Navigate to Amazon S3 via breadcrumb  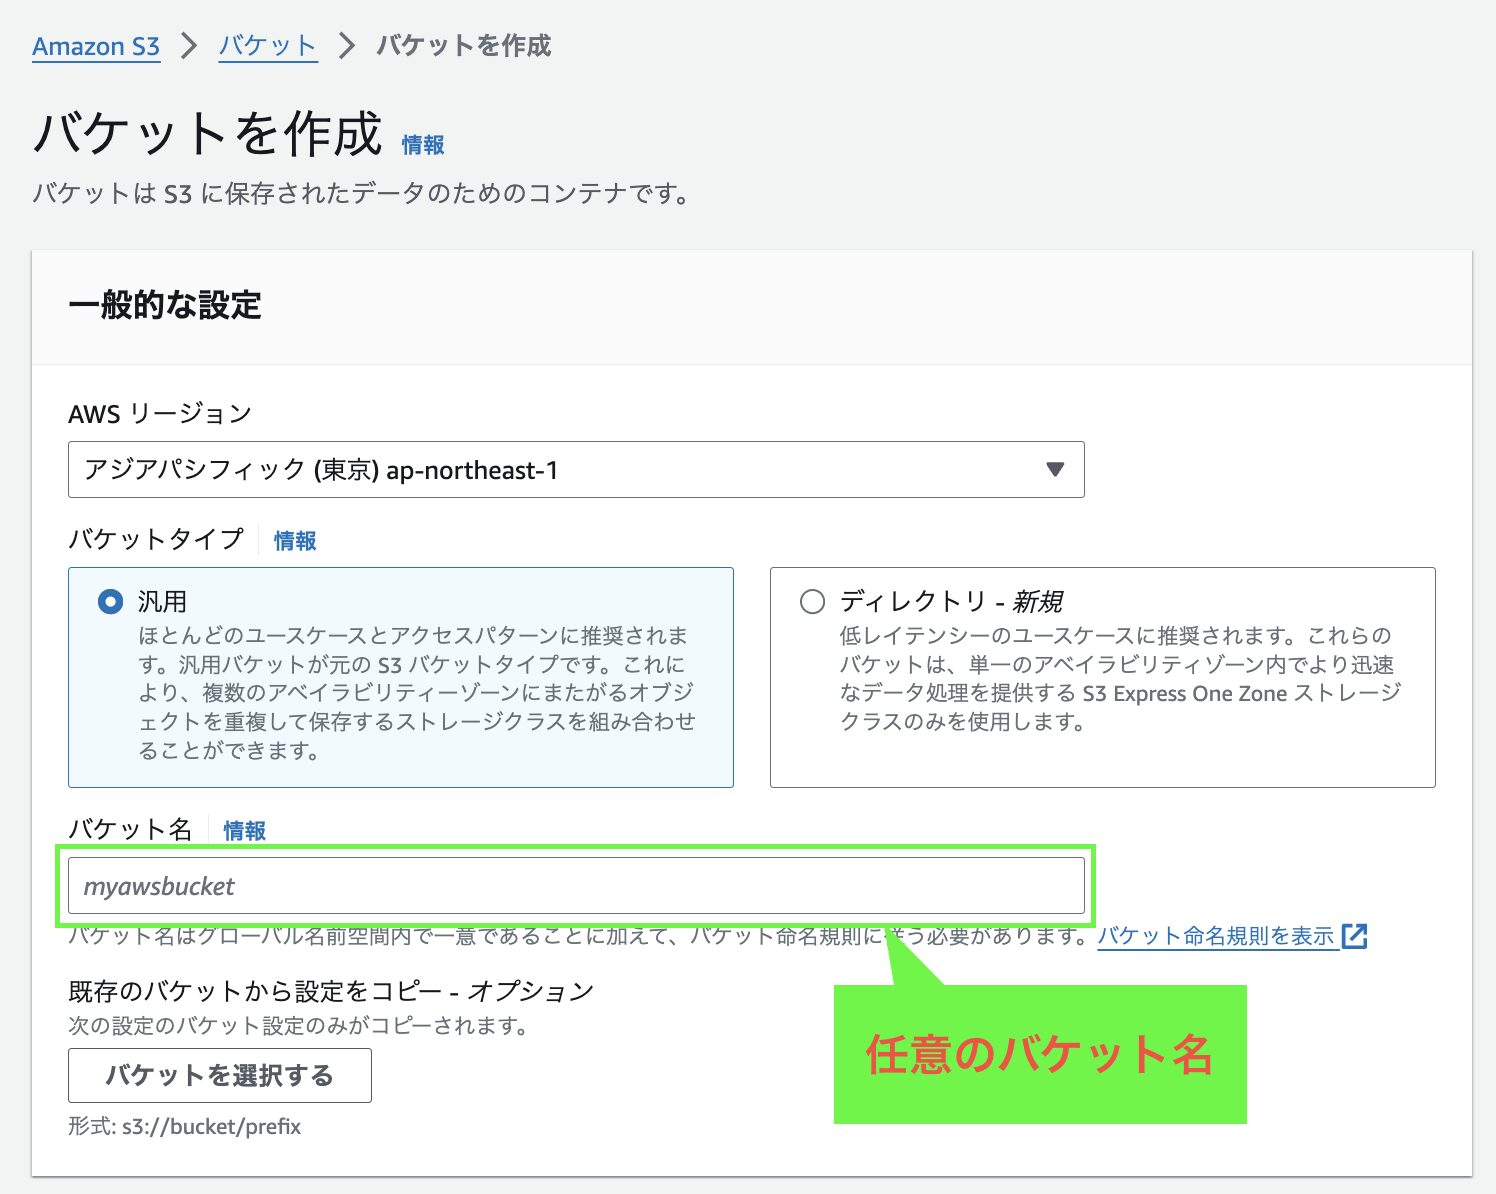tap(95, 45)
